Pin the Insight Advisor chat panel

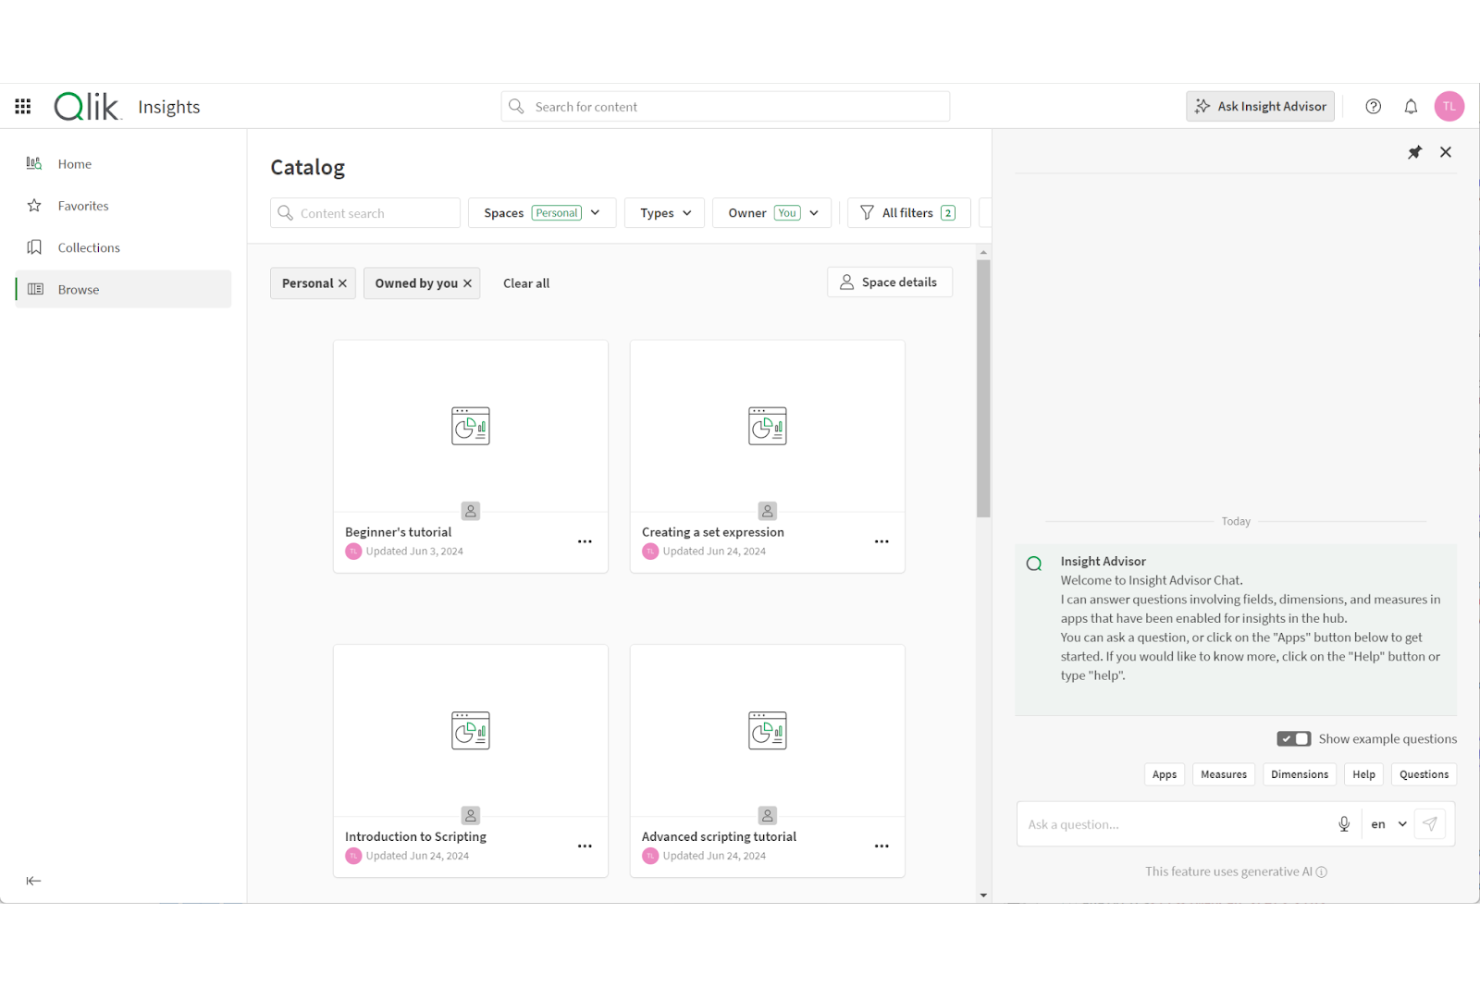coord(1414,152)
